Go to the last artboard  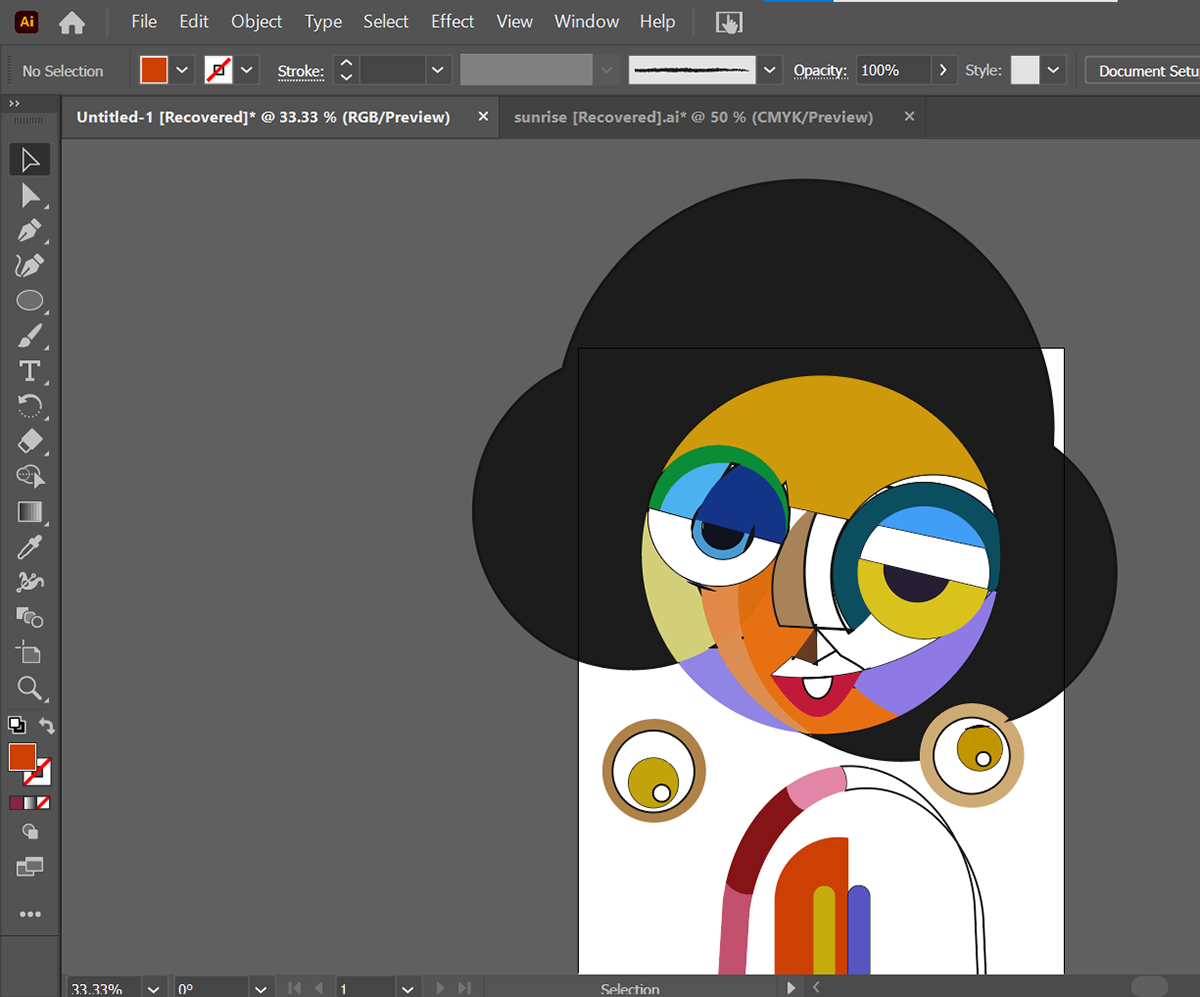(x=462, y=988)
